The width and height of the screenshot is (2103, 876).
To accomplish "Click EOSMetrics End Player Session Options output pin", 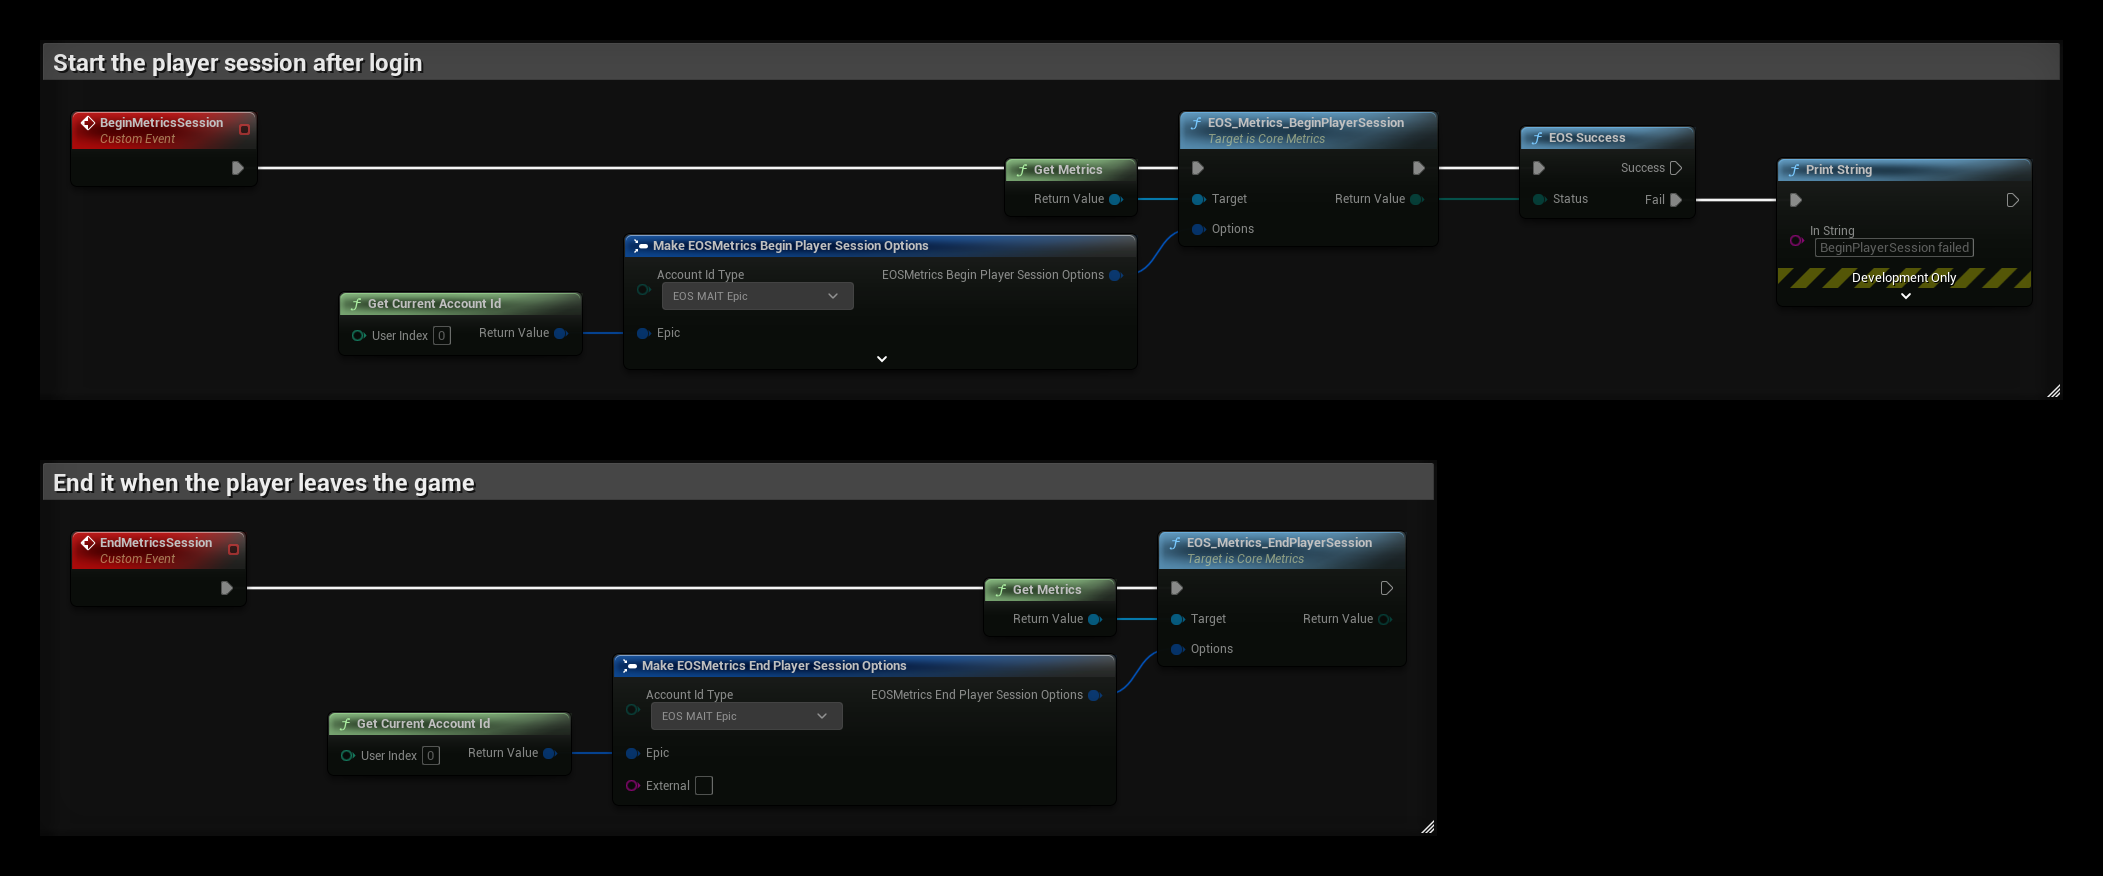I will [x=1095, y=695].
